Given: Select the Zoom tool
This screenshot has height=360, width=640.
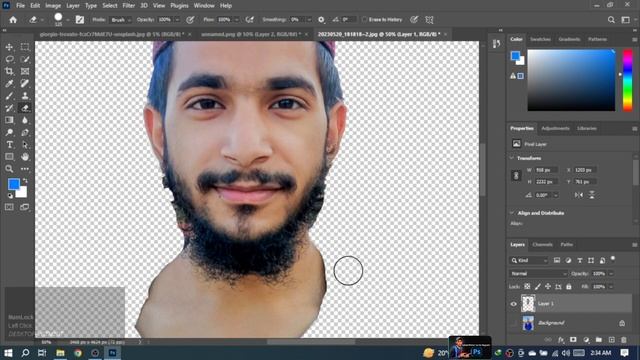Looking at the screenshot, I should click(x=9, y=169).
